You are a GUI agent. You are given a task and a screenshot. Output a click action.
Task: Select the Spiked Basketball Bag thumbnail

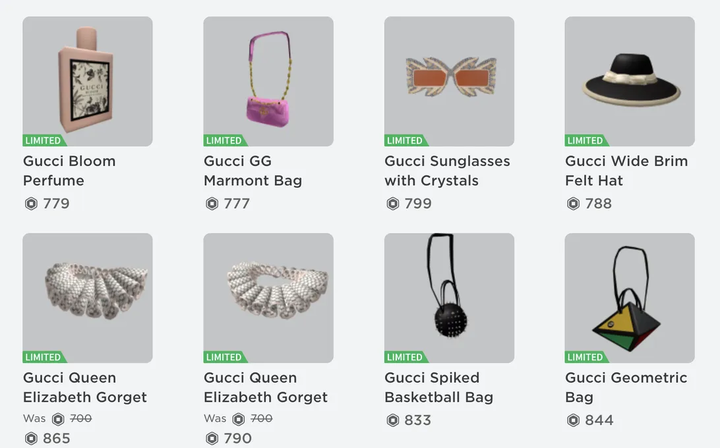(449, 297)
